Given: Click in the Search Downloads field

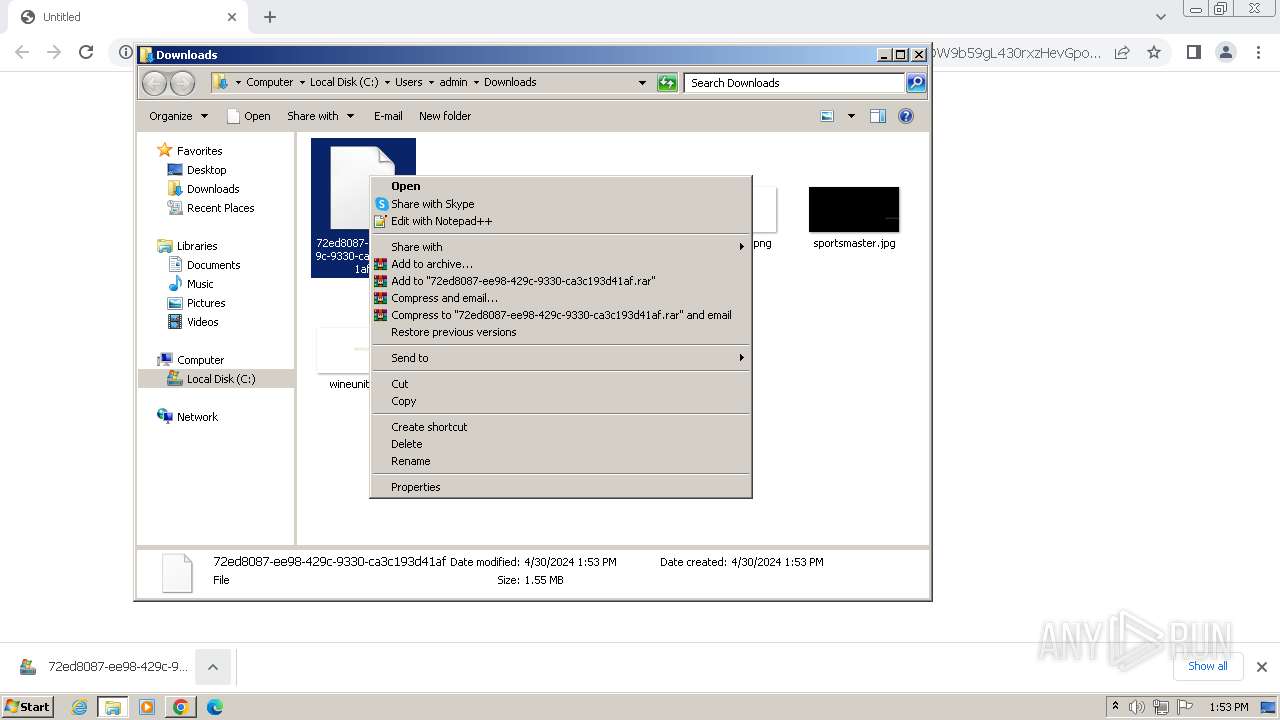Looking at the screenshot, I should (795, 83).
